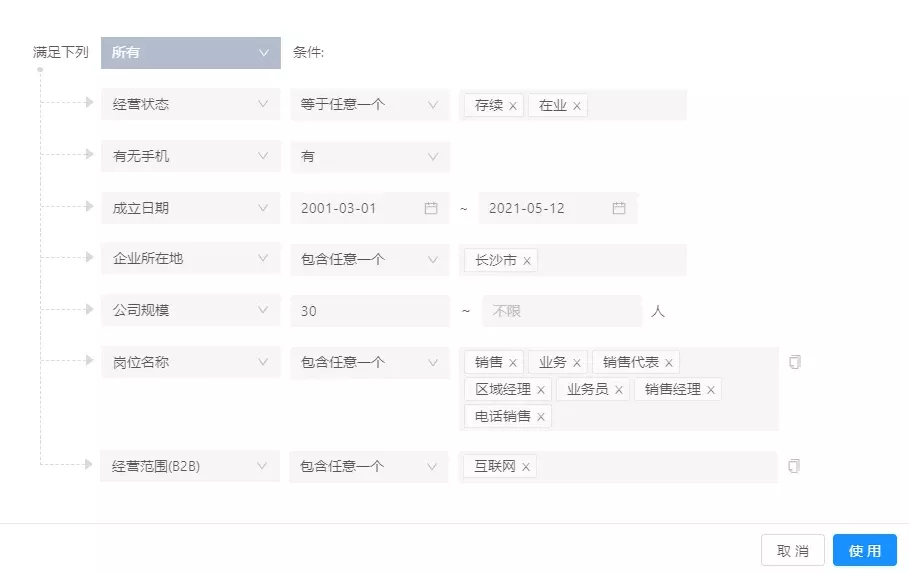
Task: Remove the 存续 tag
Action: pyautogui.click(x=512, y=106)
